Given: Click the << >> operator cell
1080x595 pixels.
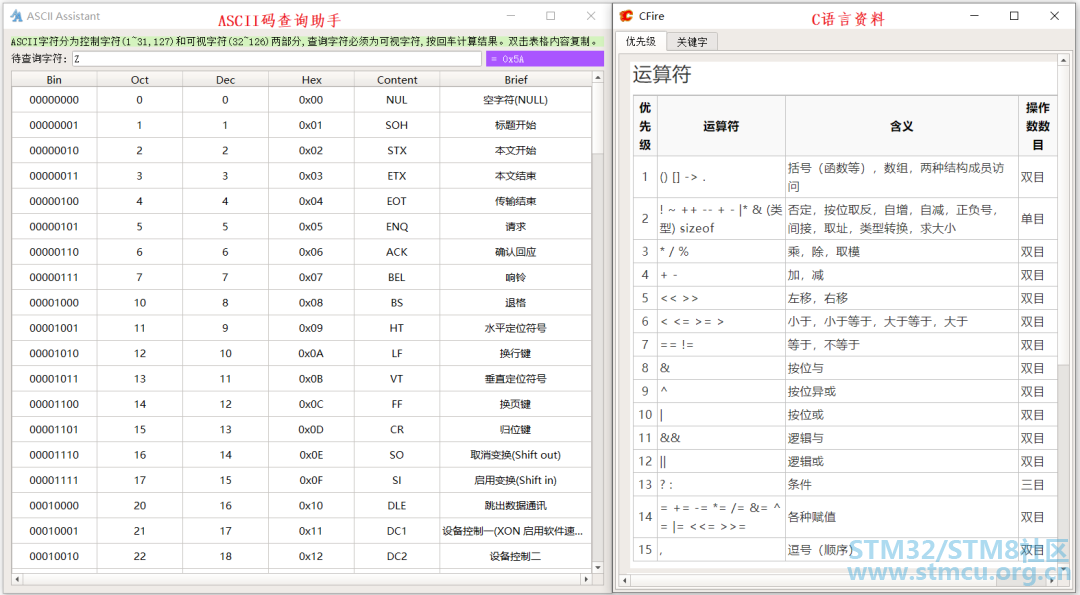Looking at the screenshot, I should 721,299.
